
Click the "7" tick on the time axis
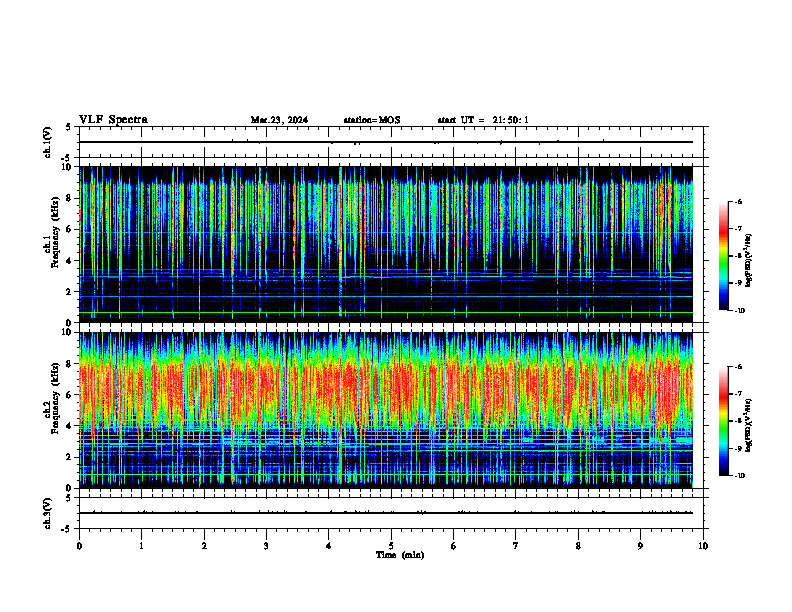(516, 546)
